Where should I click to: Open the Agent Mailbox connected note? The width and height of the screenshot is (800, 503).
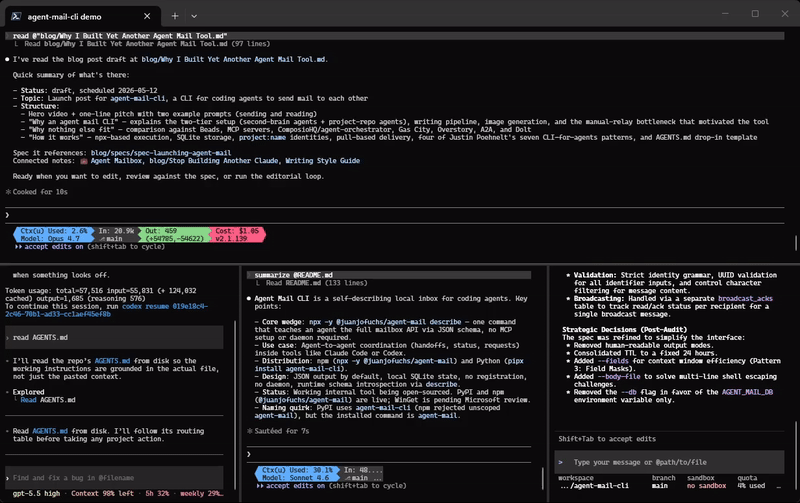(x=116, y=161)
